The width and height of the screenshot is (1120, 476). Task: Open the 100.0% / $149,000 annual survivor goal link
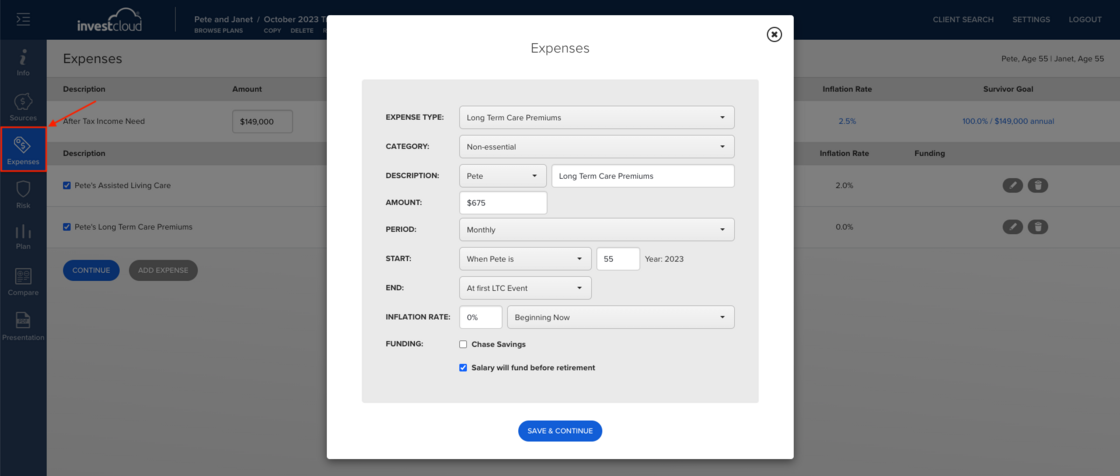point(1008,122)
